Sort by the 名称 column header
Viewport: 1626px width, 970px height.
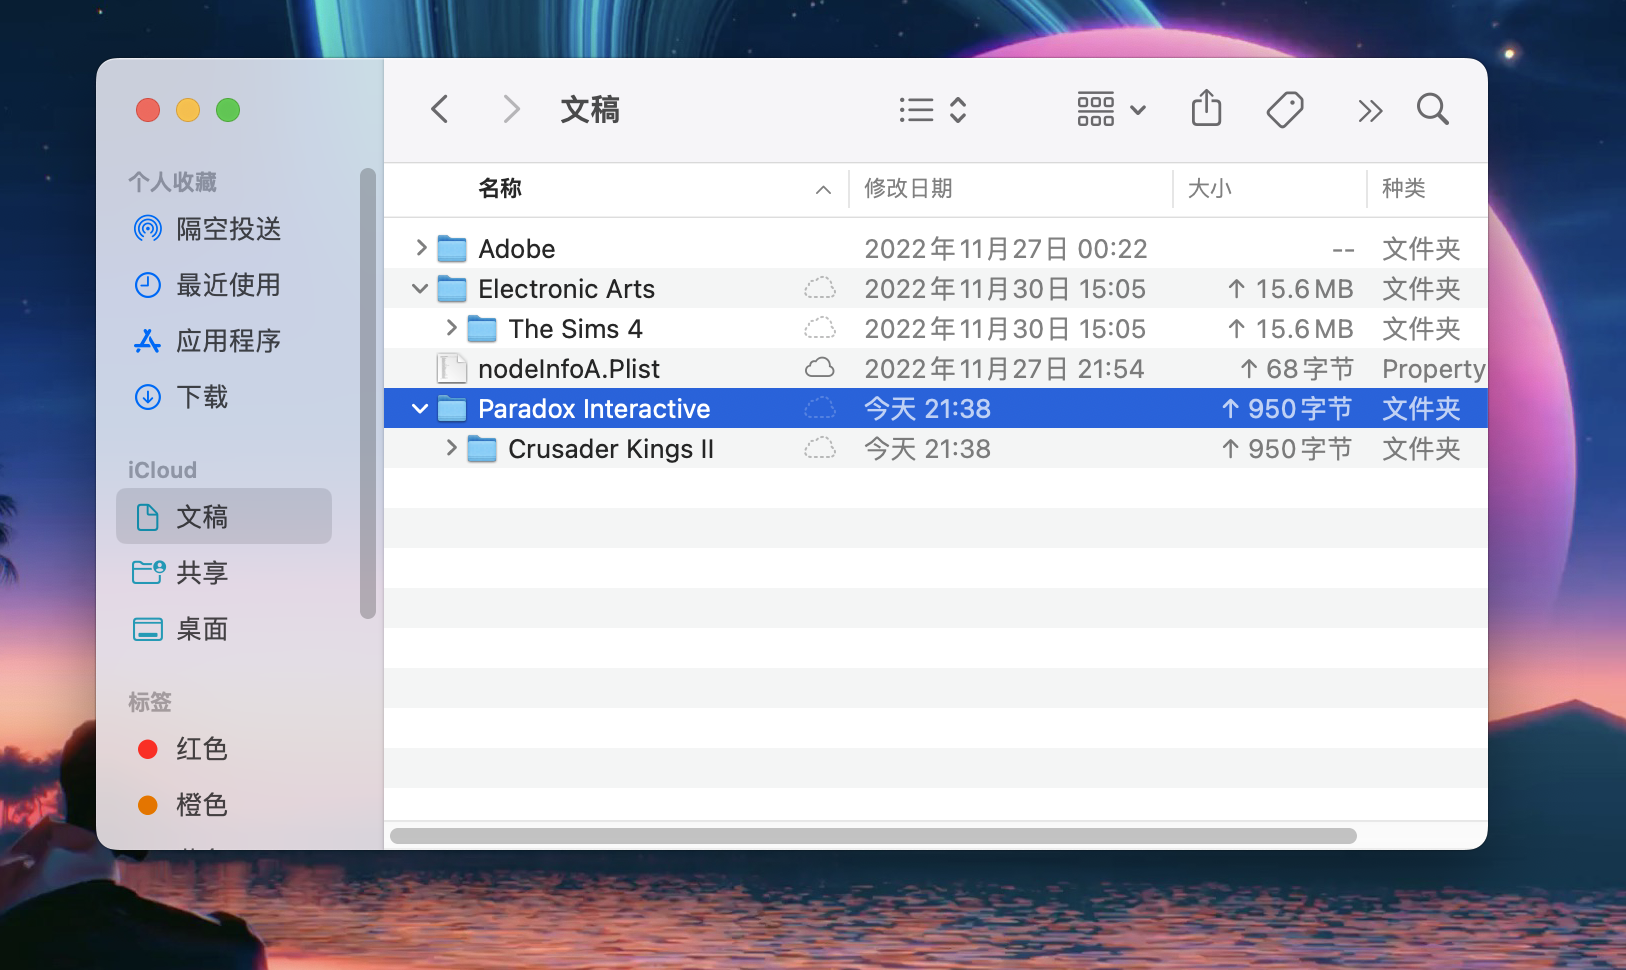[500, 188]
